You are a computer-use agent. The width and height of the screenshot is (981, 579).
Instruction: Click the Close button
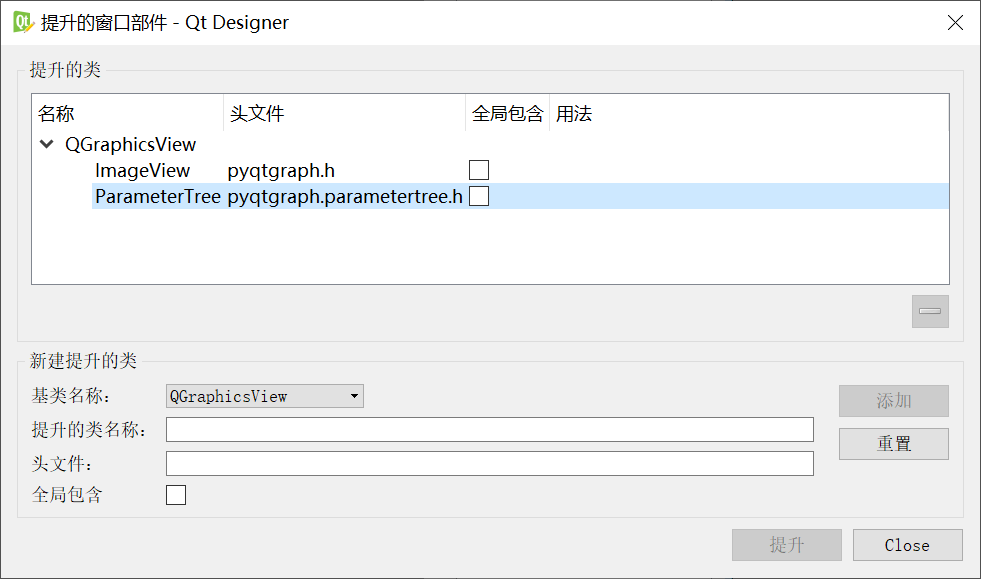point(907,545)
